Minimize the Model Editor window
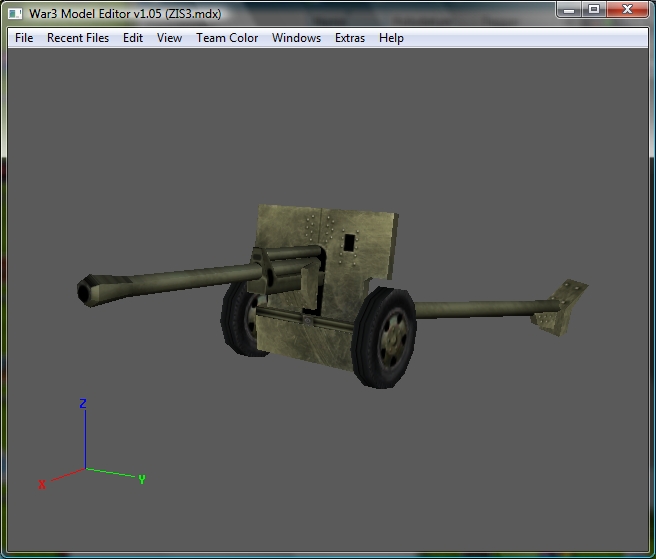 point(569,10)
